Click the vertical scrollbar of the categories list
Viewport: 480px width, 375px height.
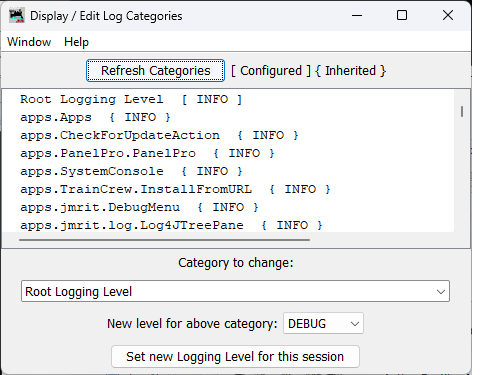point(462,112)
